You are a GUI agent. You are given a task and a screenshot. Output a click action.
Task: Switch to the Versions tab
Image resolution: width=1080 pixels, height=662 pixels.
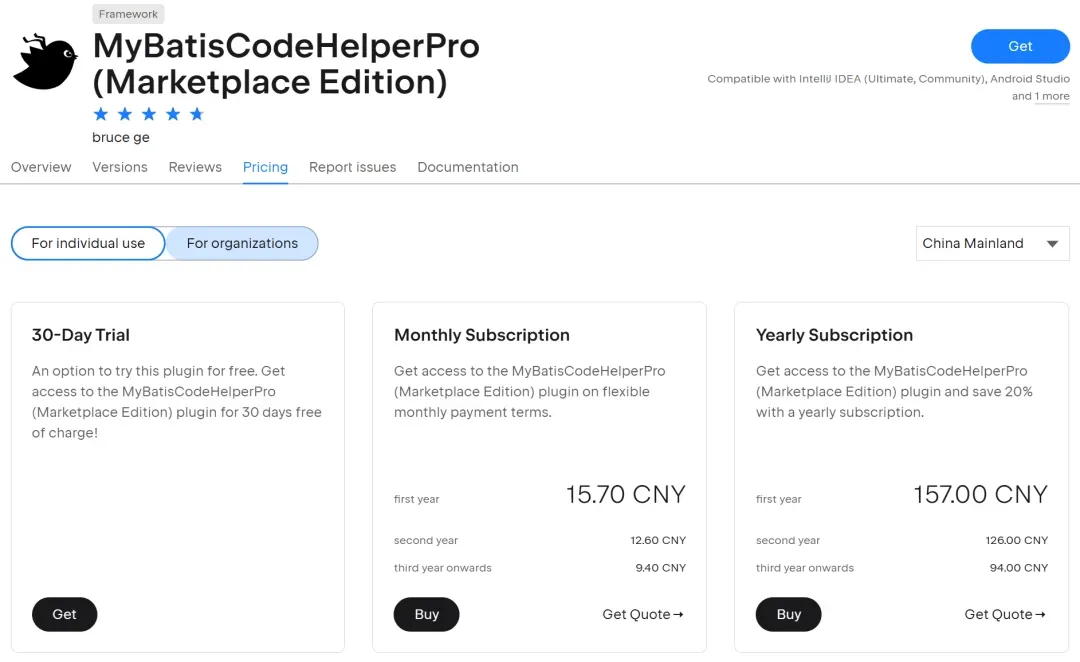pos(120,167)
